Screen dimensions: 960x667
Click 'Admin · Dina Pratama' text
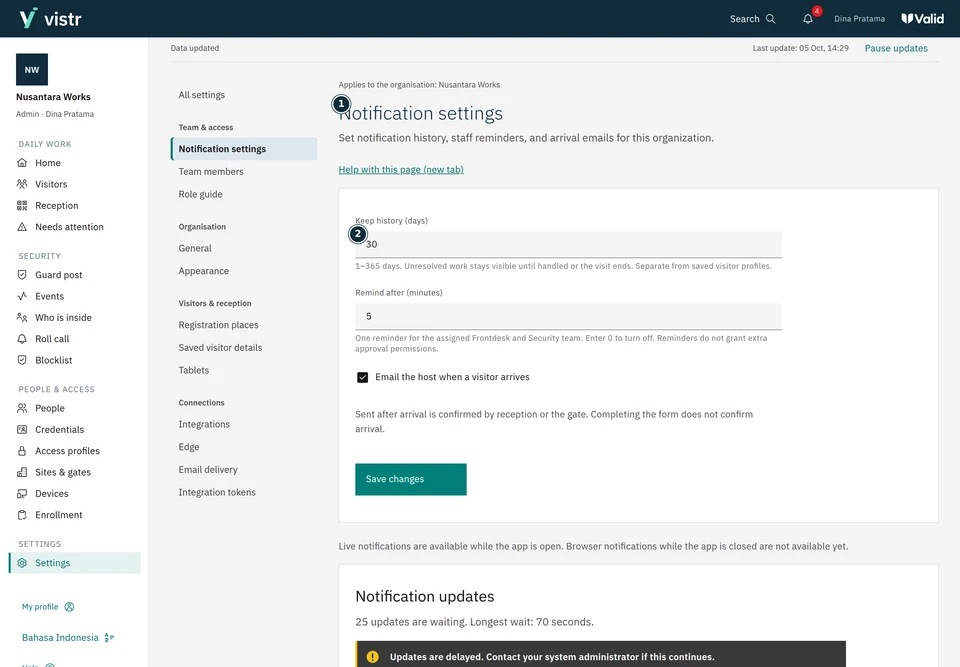pyautogui.click(x=55, y=114)
